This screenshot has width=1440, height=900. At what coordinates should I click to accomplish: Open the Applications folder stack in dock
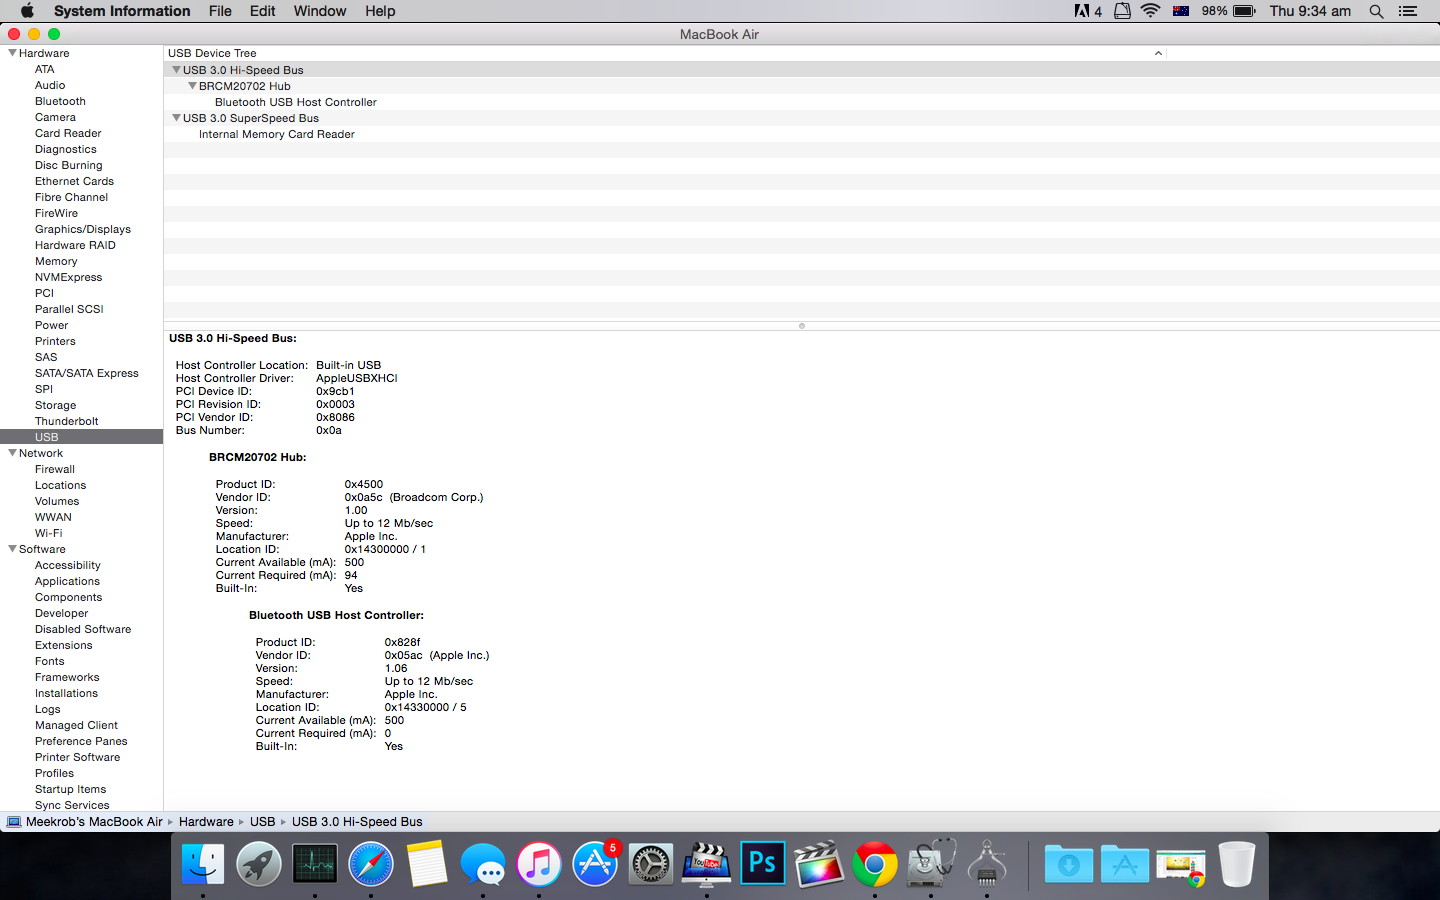1125,864
